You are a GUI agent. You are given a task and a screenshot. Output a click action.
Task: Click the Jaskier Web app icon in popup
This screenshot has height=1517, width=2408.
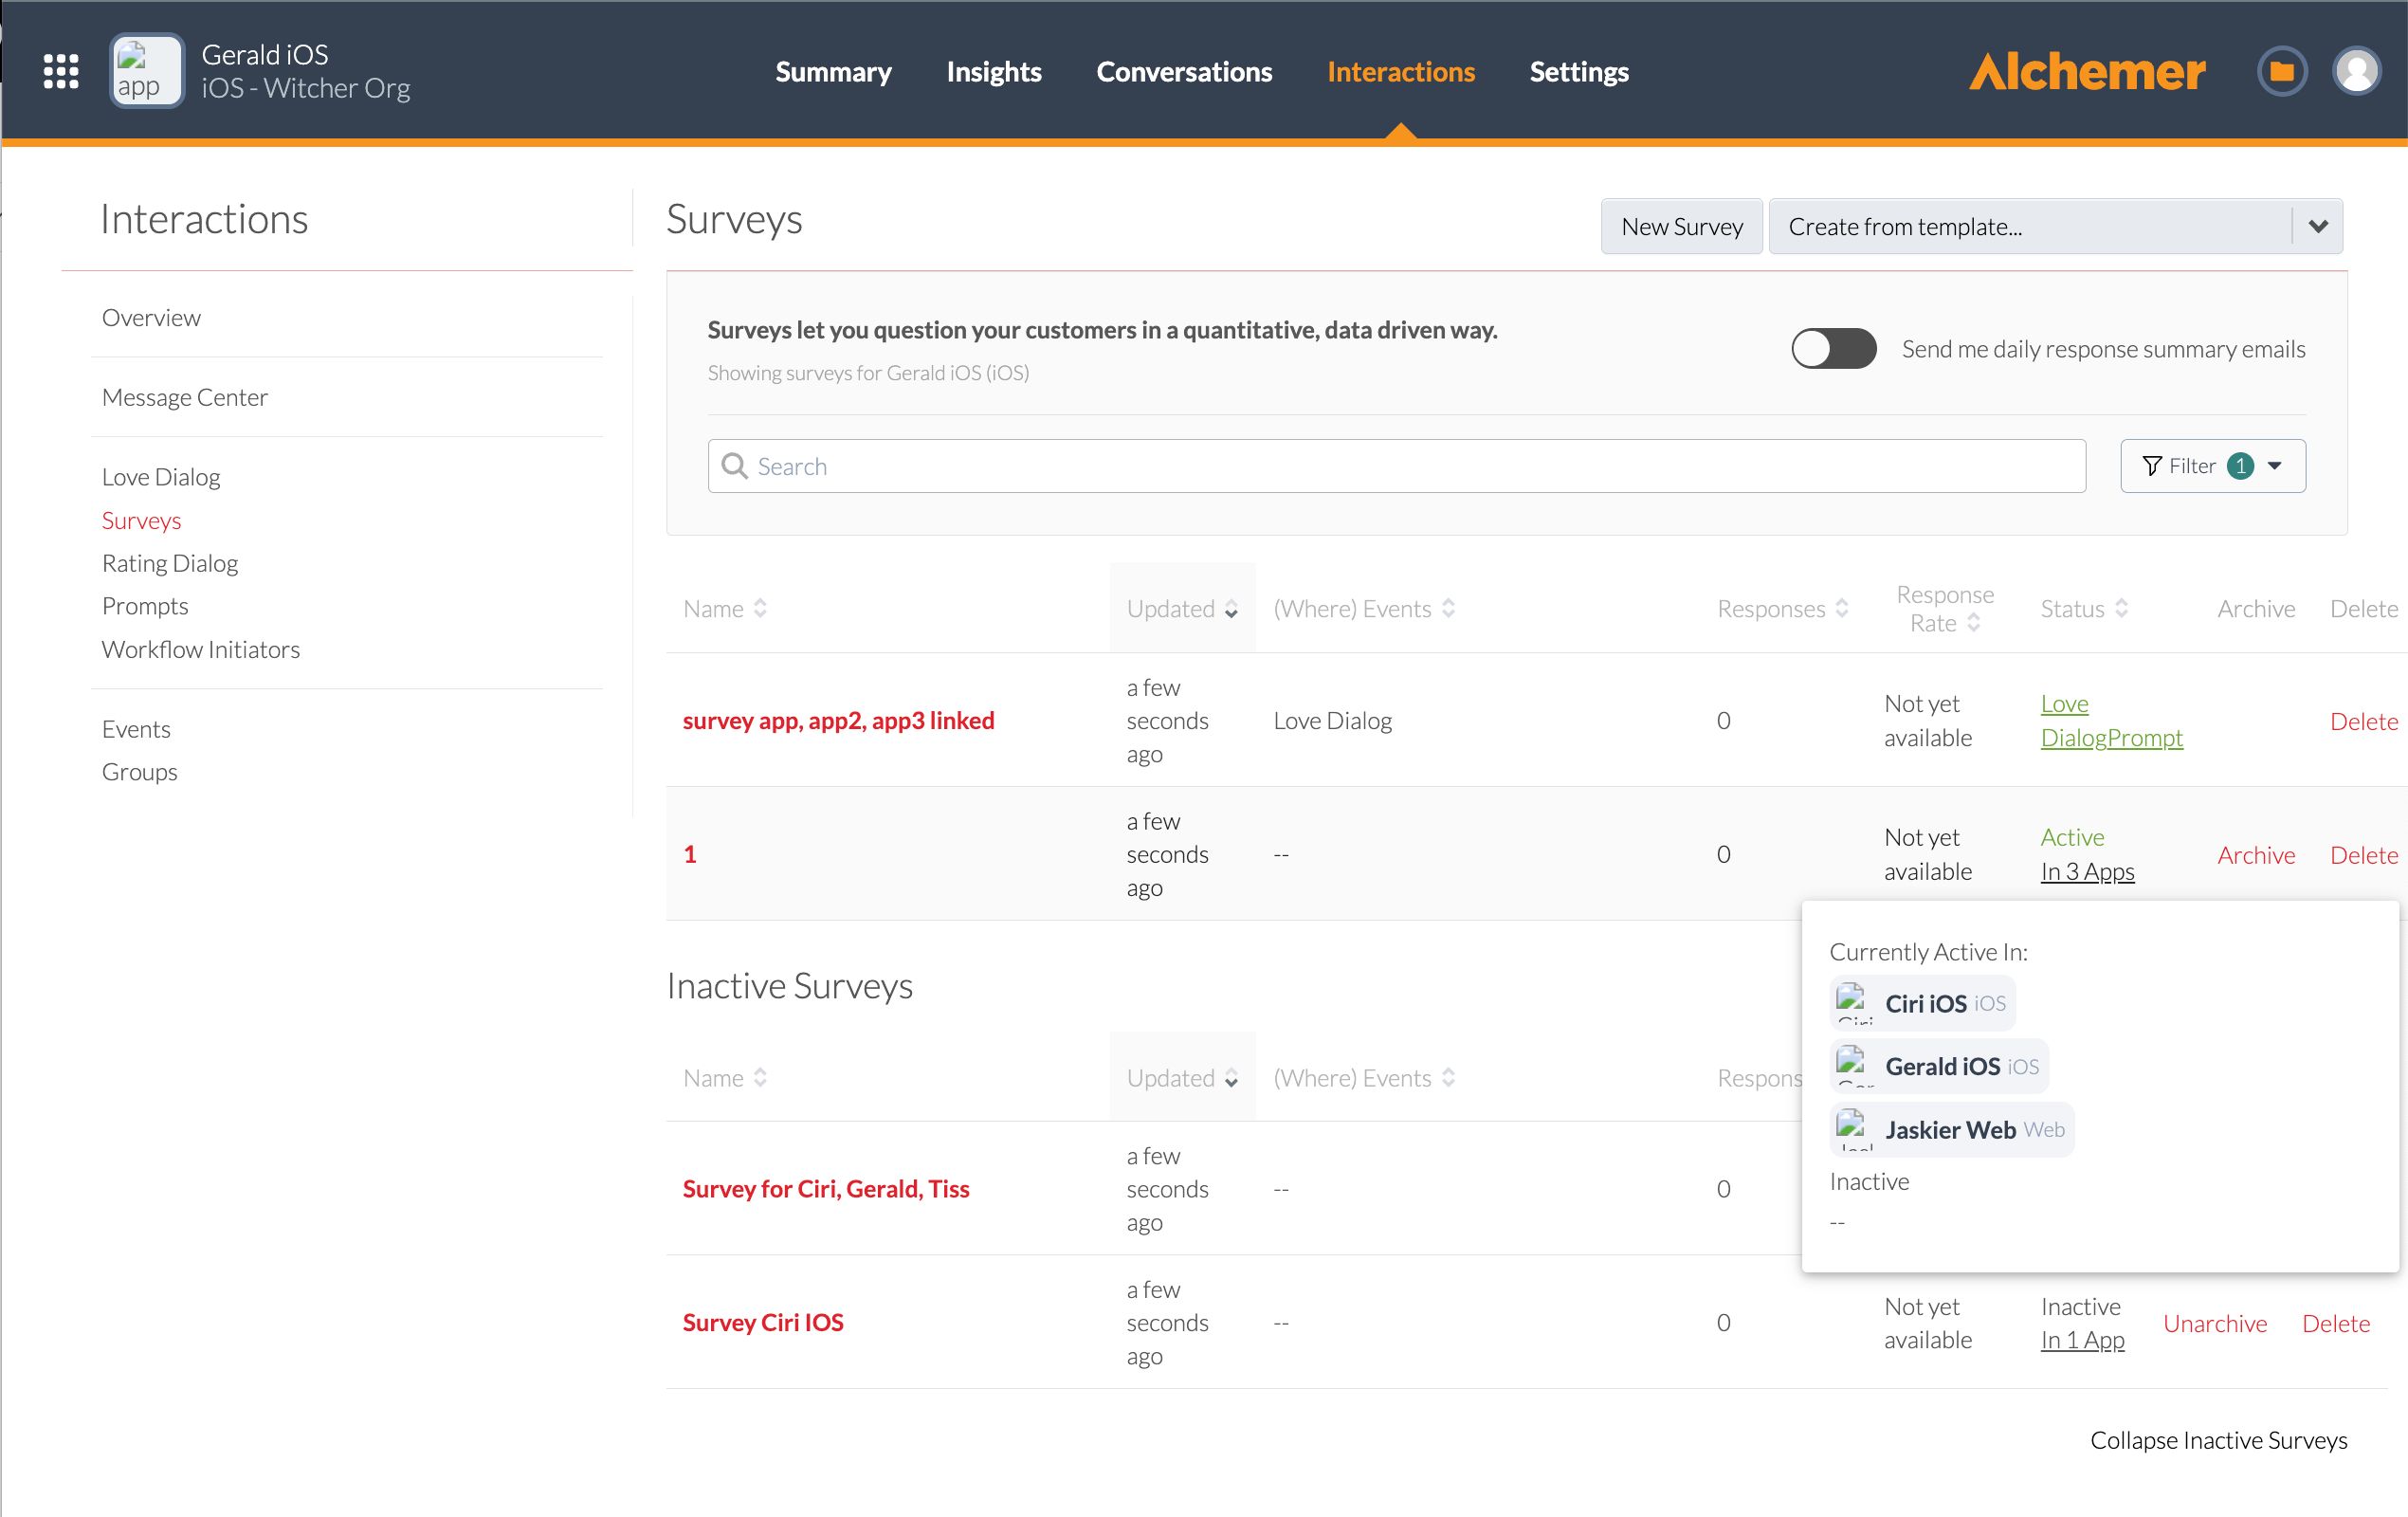(x=1852, y=1128)
